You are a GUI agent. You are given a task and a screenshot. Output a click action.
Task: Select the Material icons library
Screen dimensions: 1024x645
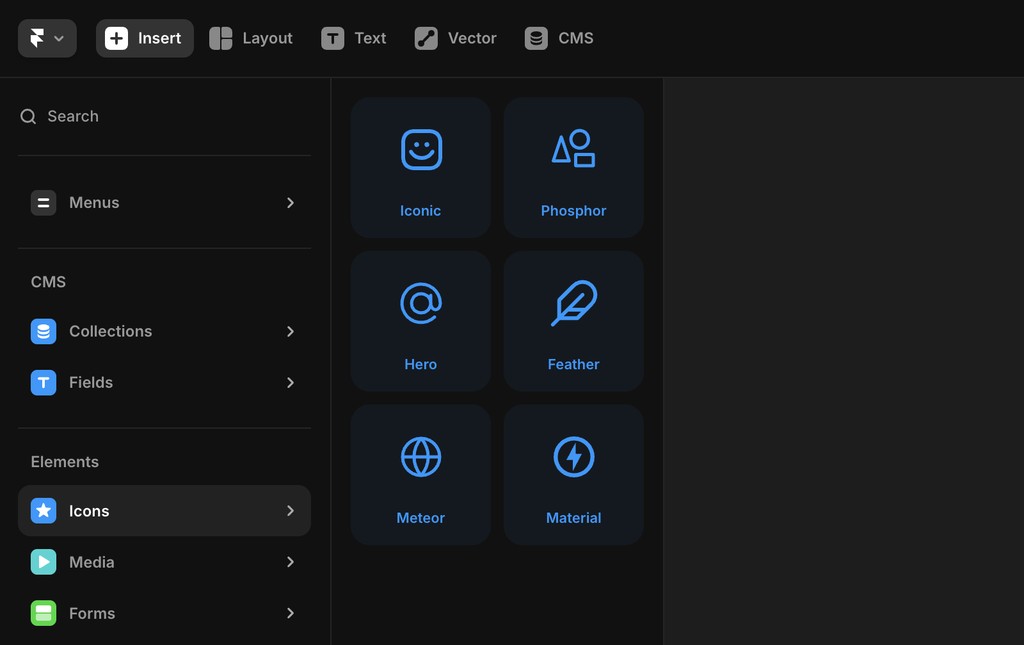pyautogui.click(x=573, y=474)
